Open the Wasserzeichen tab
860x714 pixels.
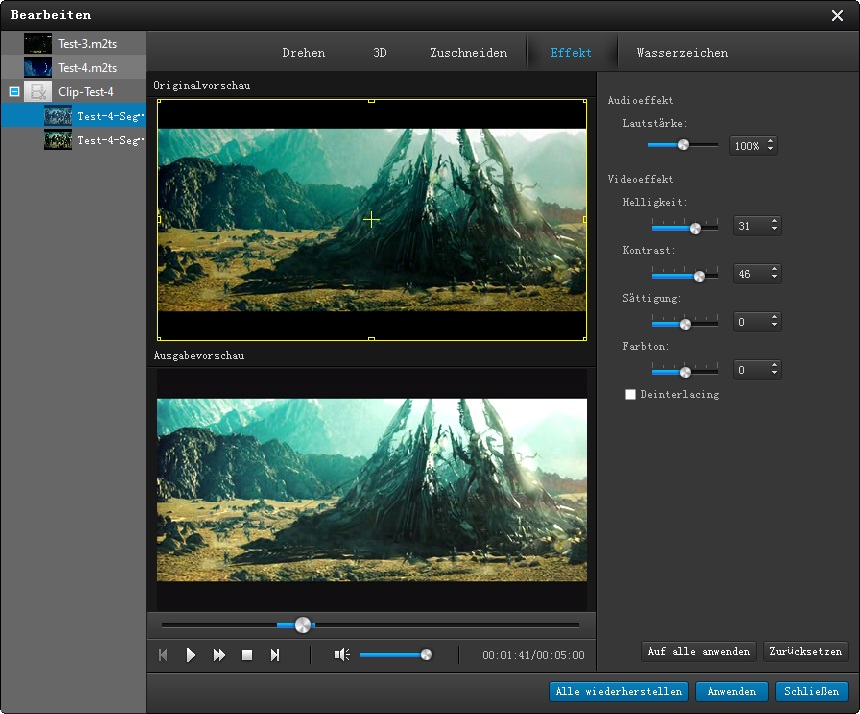coord(682,53)
